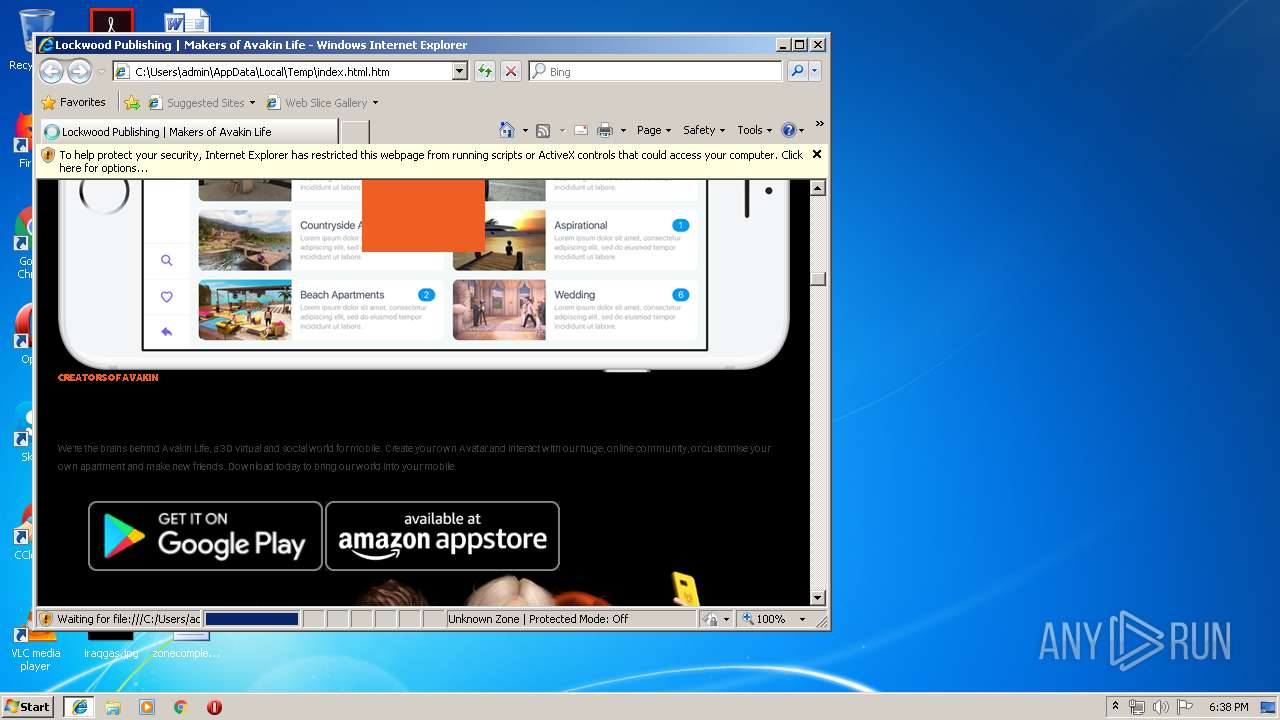Viewport: 1280px width, 720px height.
Task: Open the Windows Start menu
Action: click(28, 707)
